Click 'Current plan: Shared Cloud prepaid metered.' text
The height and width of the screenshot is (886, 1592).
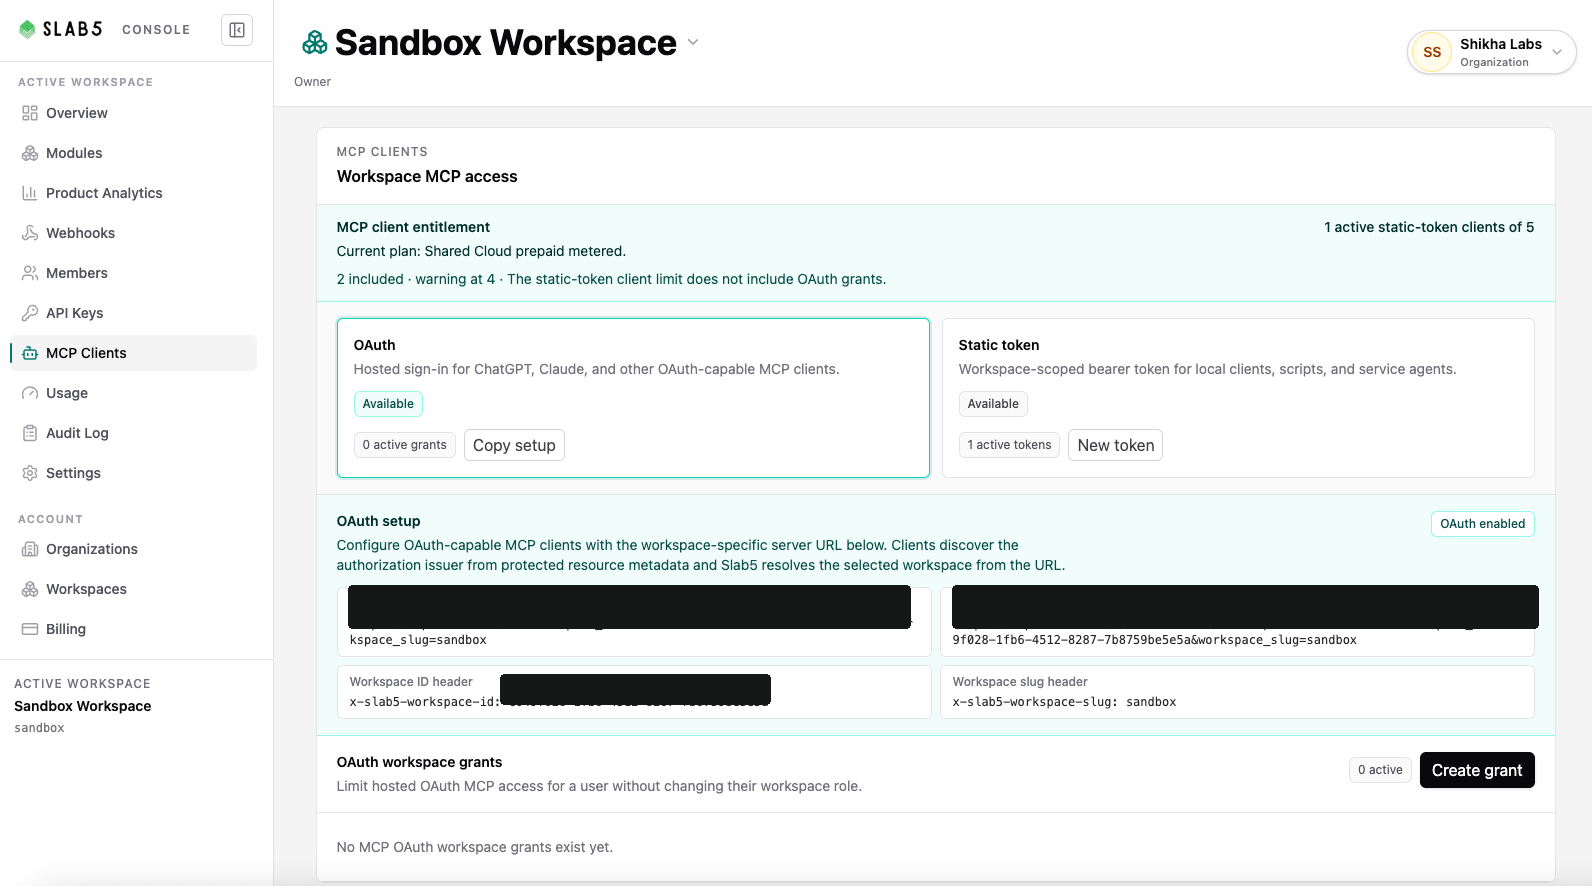coord(481,251)
